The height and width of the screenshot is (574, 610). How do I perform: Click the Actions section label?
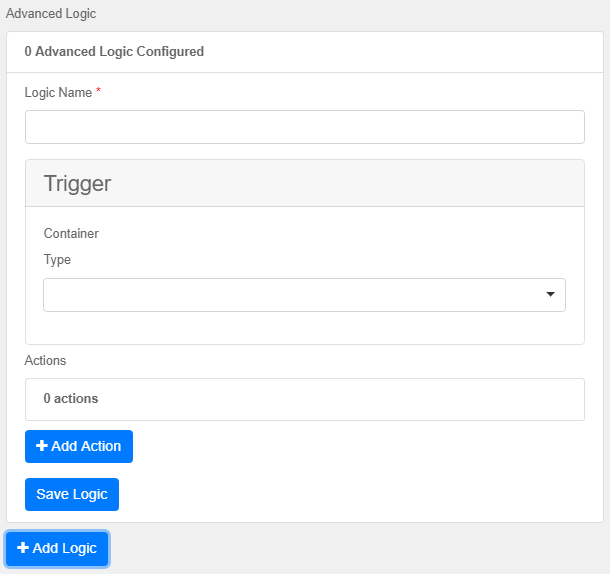point(45,360)
